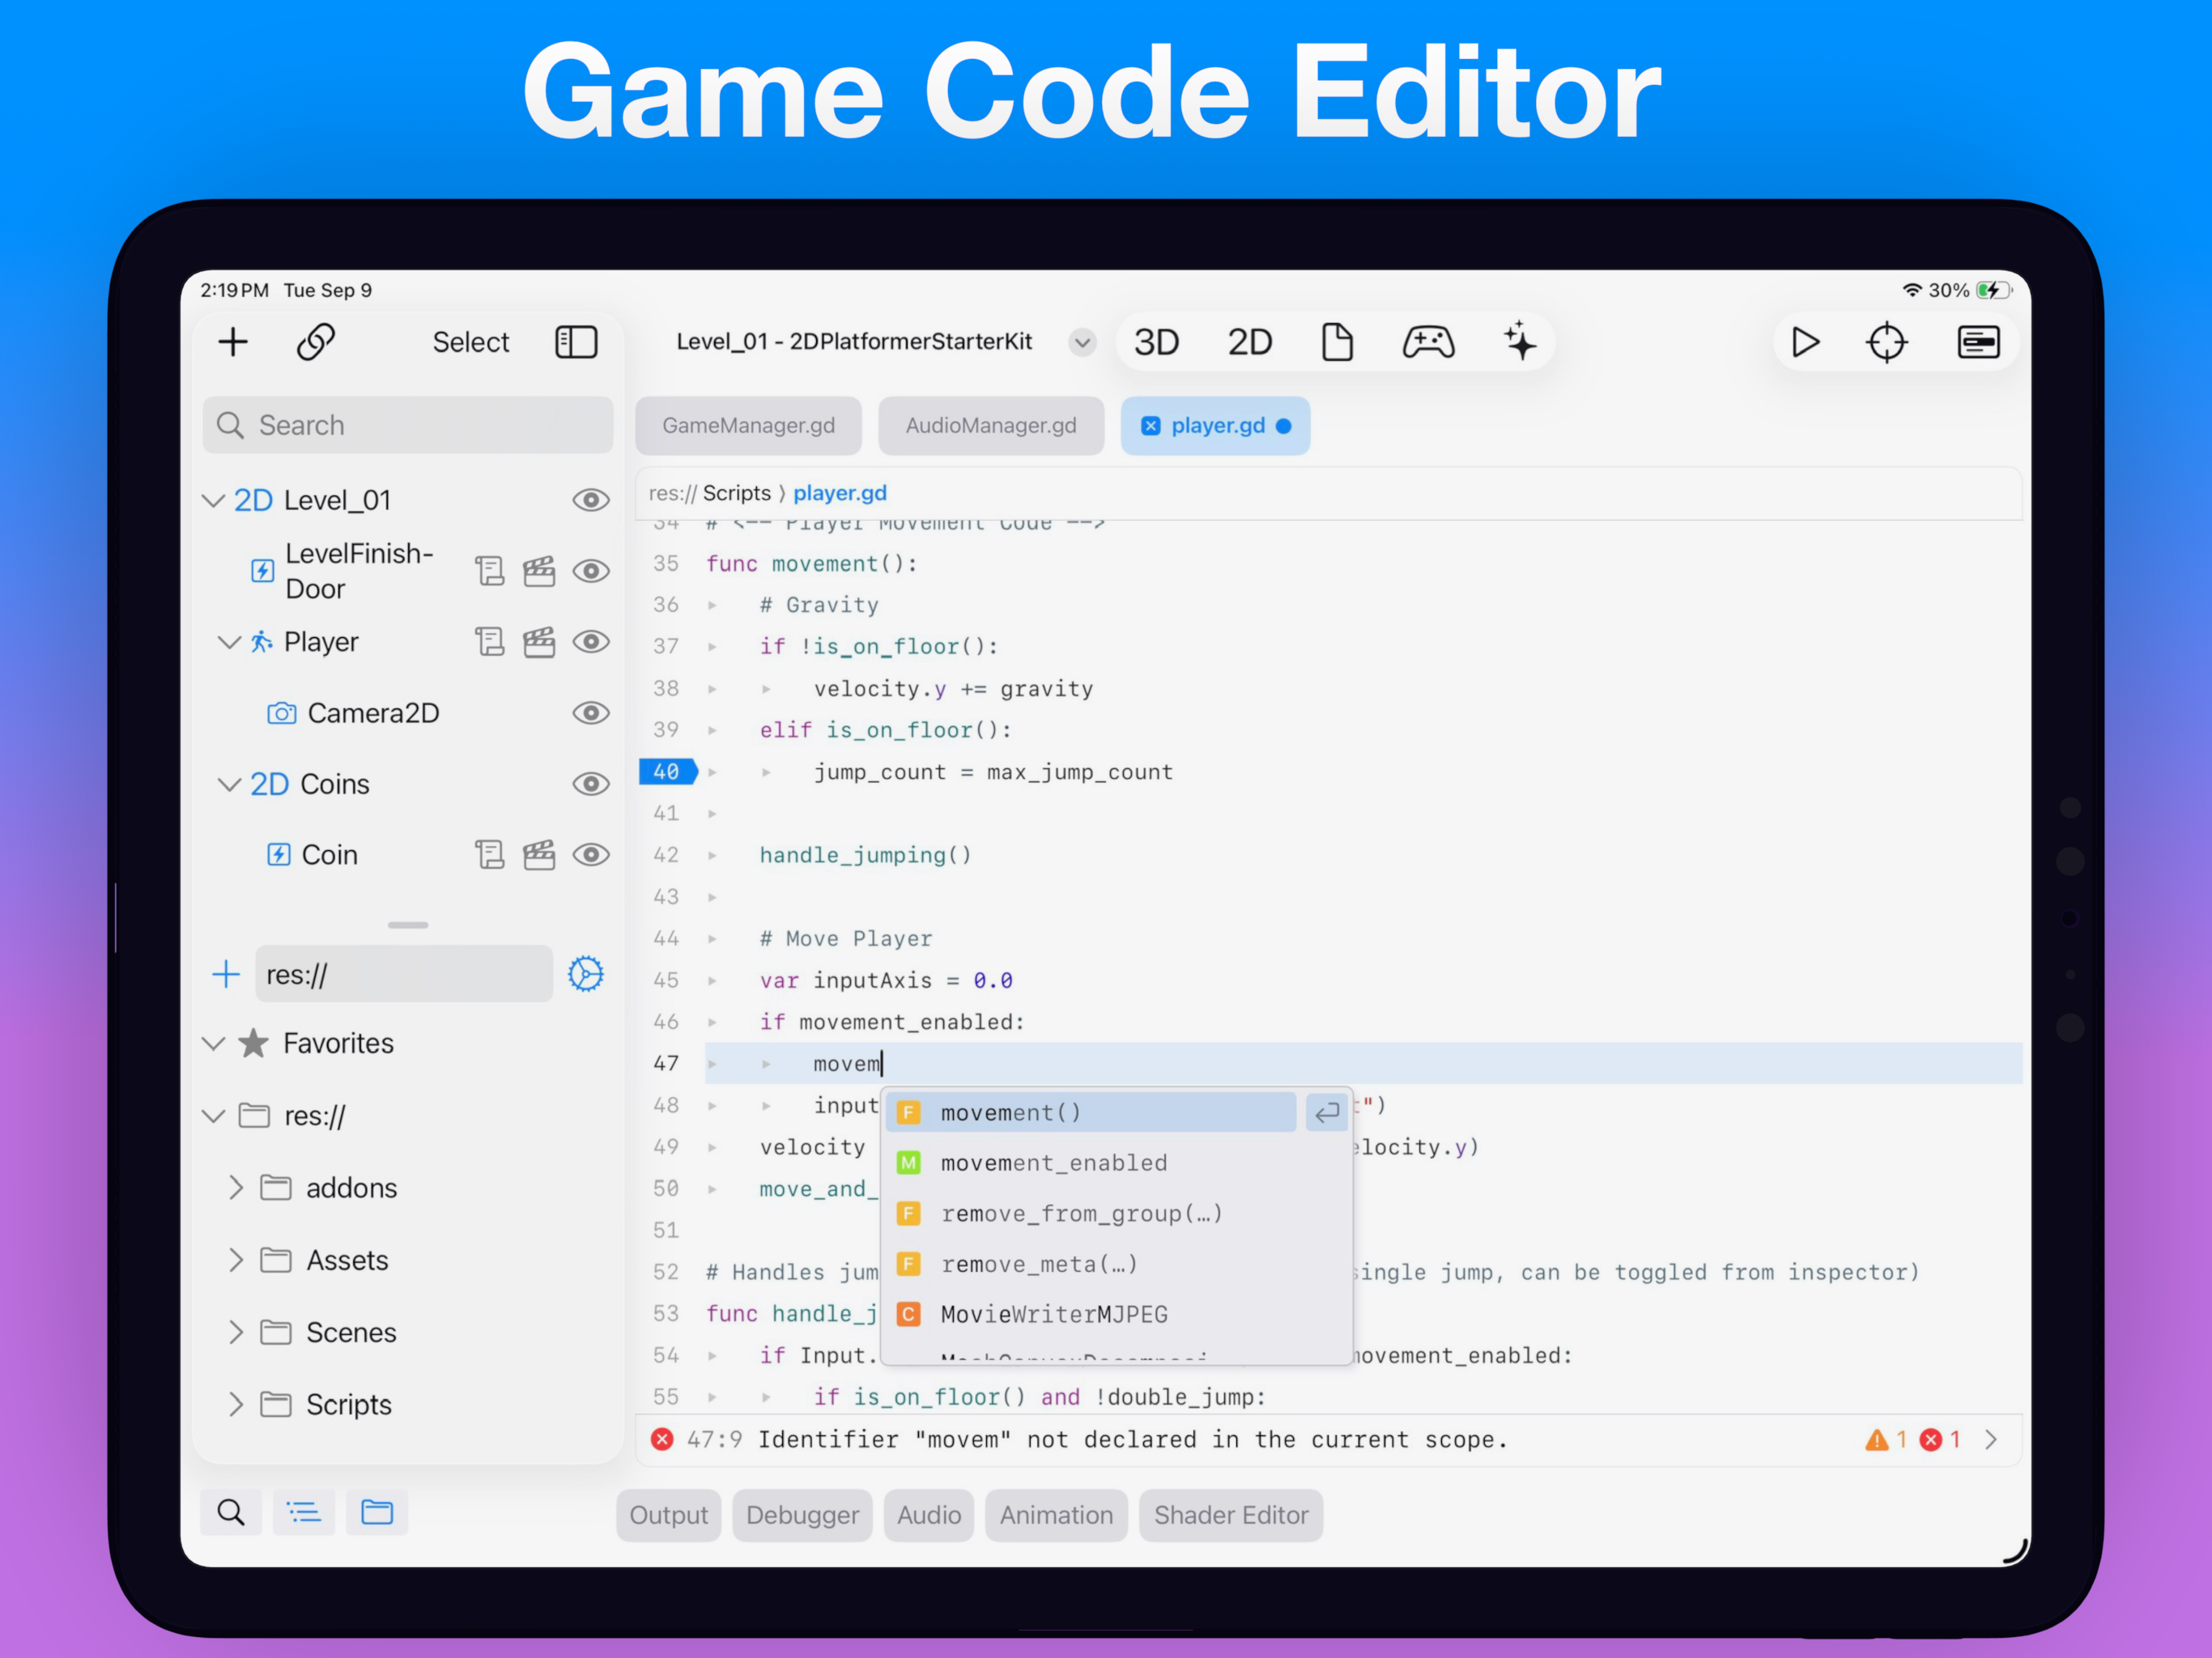Click breakpoint marker on line 40
This screenshot has height=1658, width=2212.
tap(667, 772)
